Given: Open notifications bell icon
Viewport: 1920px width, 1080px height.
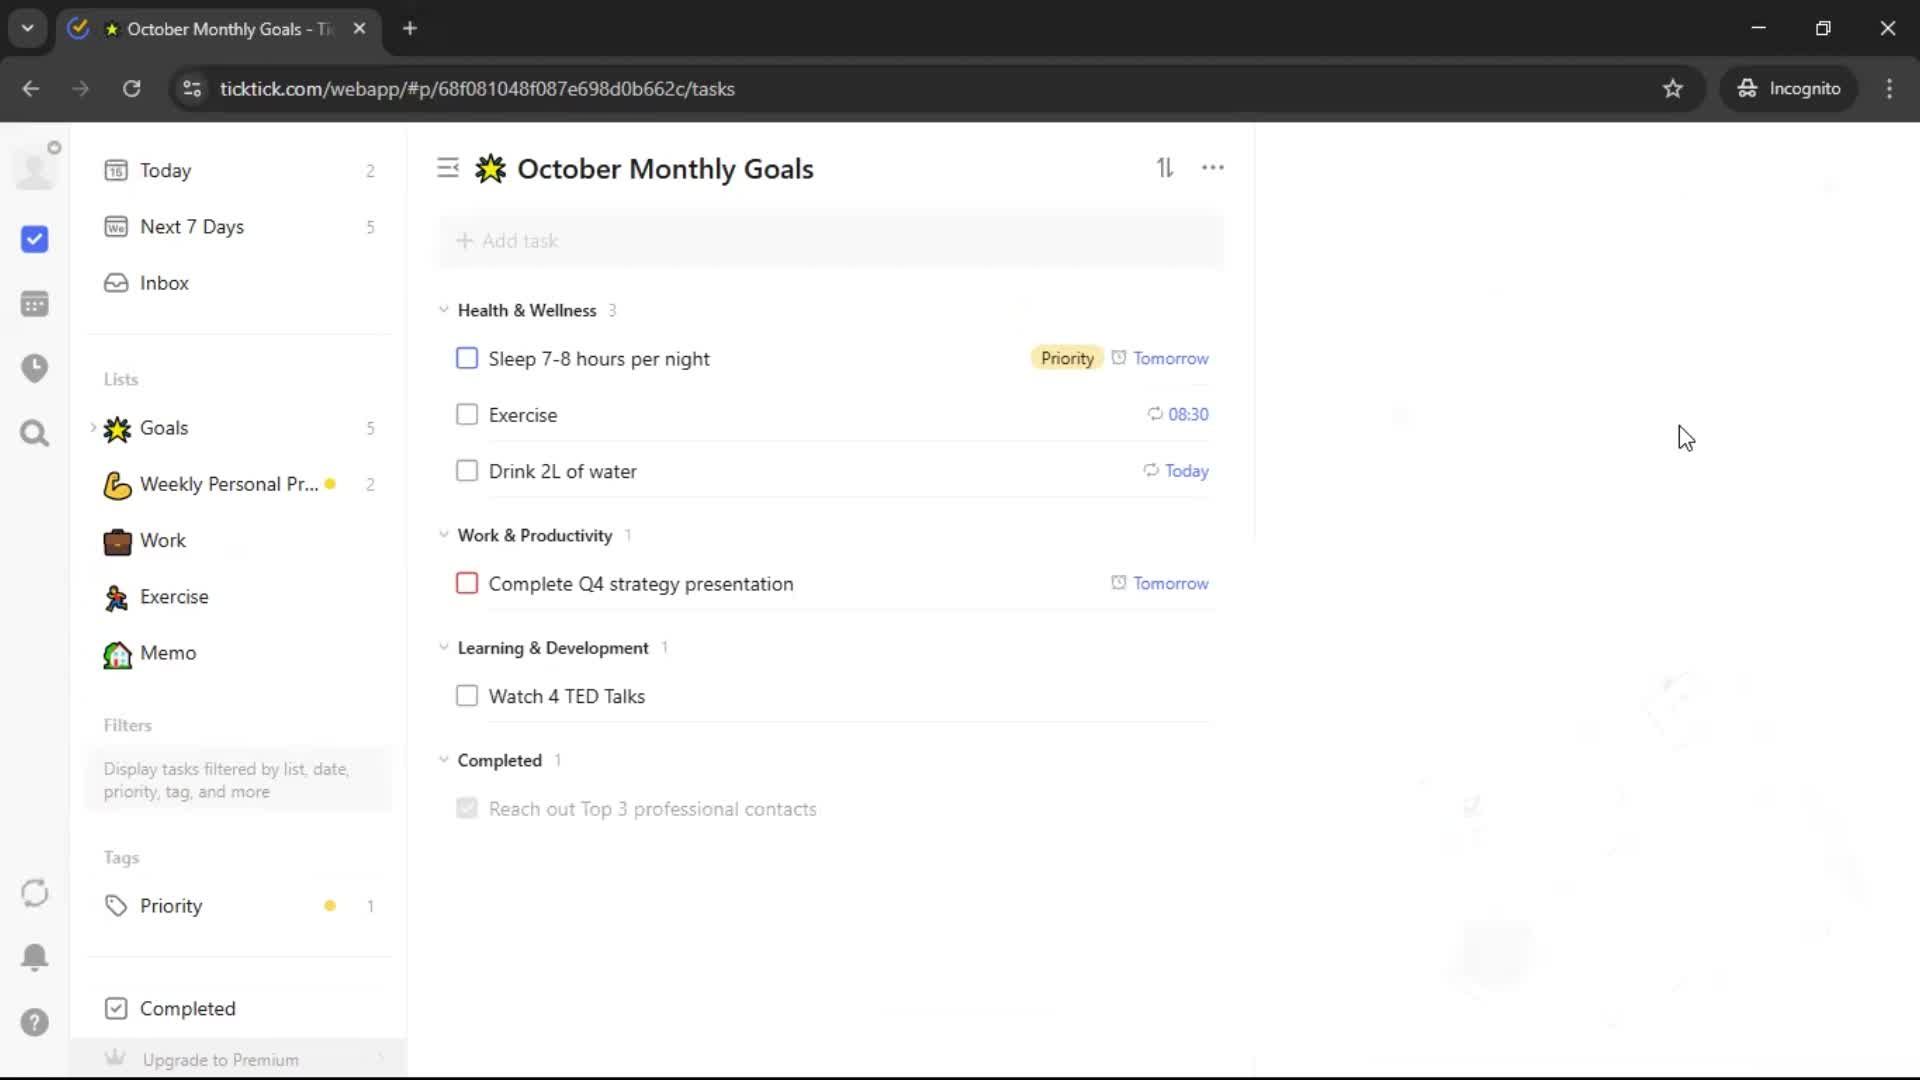Looking at the screenshot, I should pyautogui.click(x=35, y=957).
